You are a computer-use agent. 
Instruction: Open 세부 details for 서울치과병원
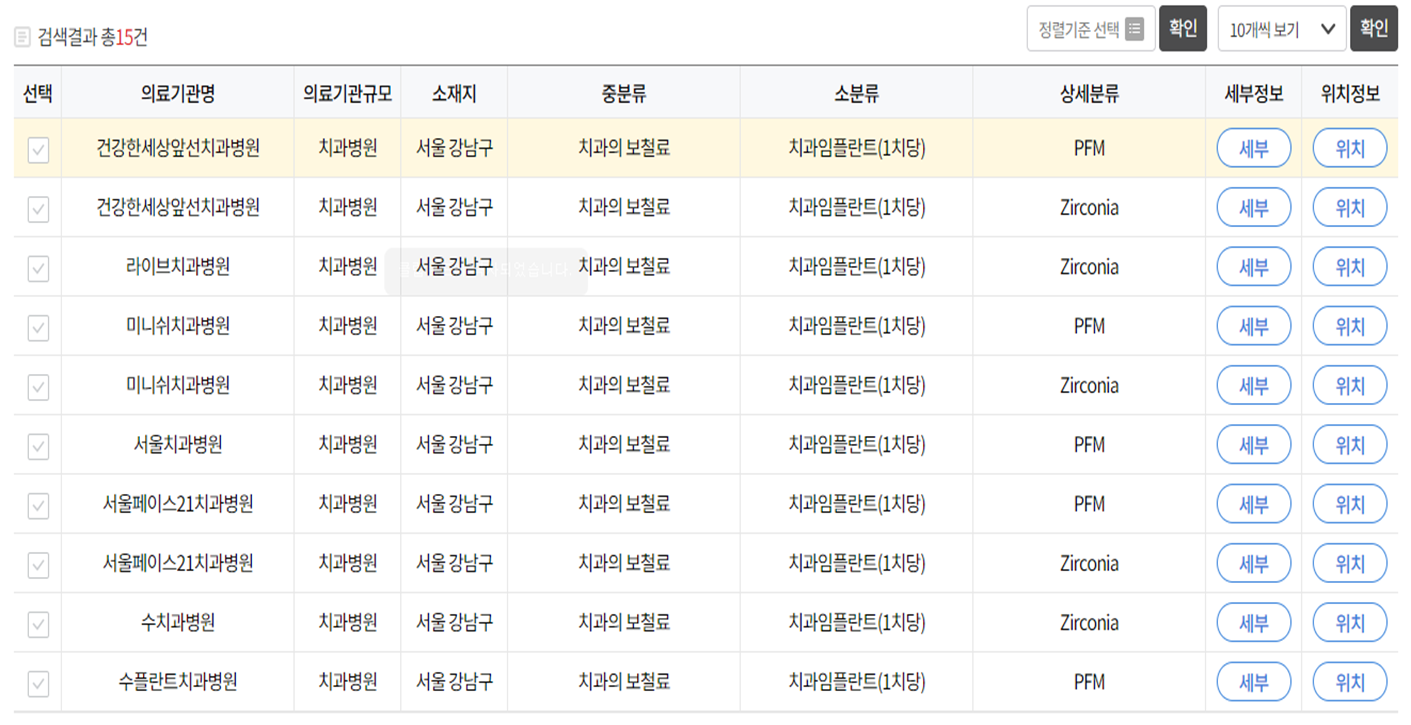pos(1254,445)
